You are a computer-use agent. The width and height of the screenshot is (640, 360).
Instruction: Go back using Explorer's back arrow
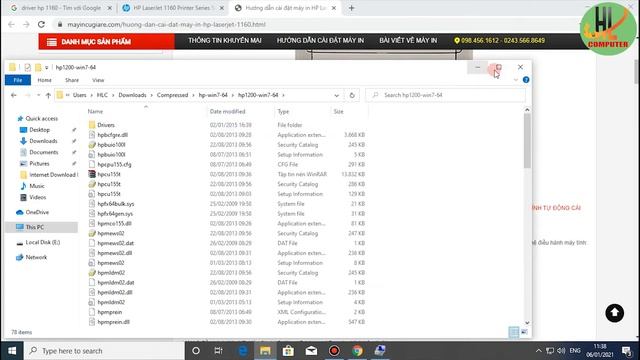pyautogui.click(x=13, y=95)
